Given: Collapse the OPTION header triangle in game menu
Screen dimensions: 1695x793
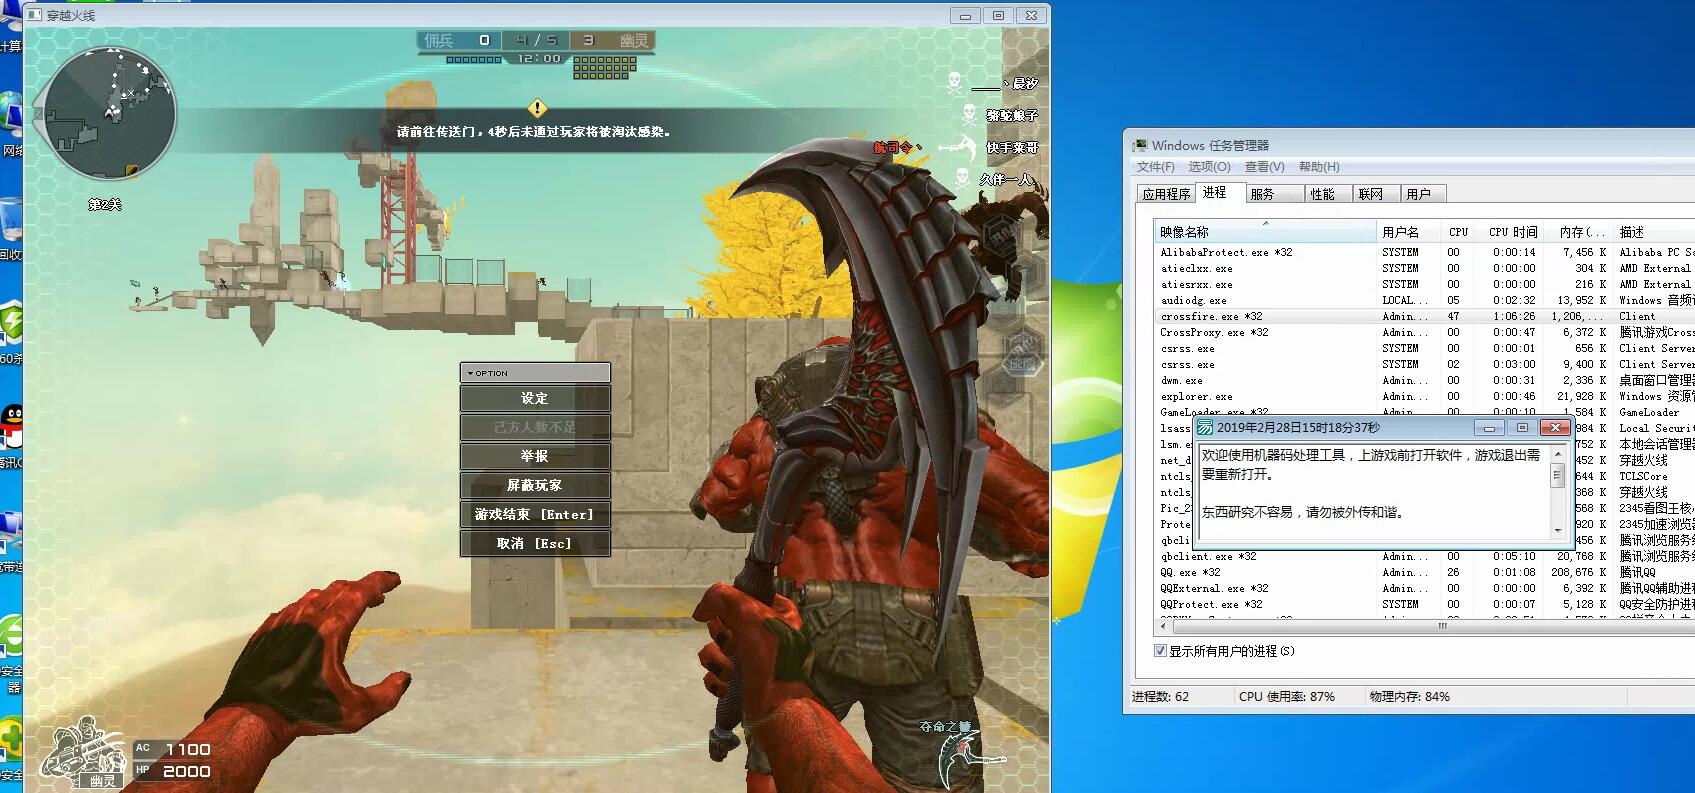Looking at the screenshot, I should pyautogui.click(x=470, y=373).
